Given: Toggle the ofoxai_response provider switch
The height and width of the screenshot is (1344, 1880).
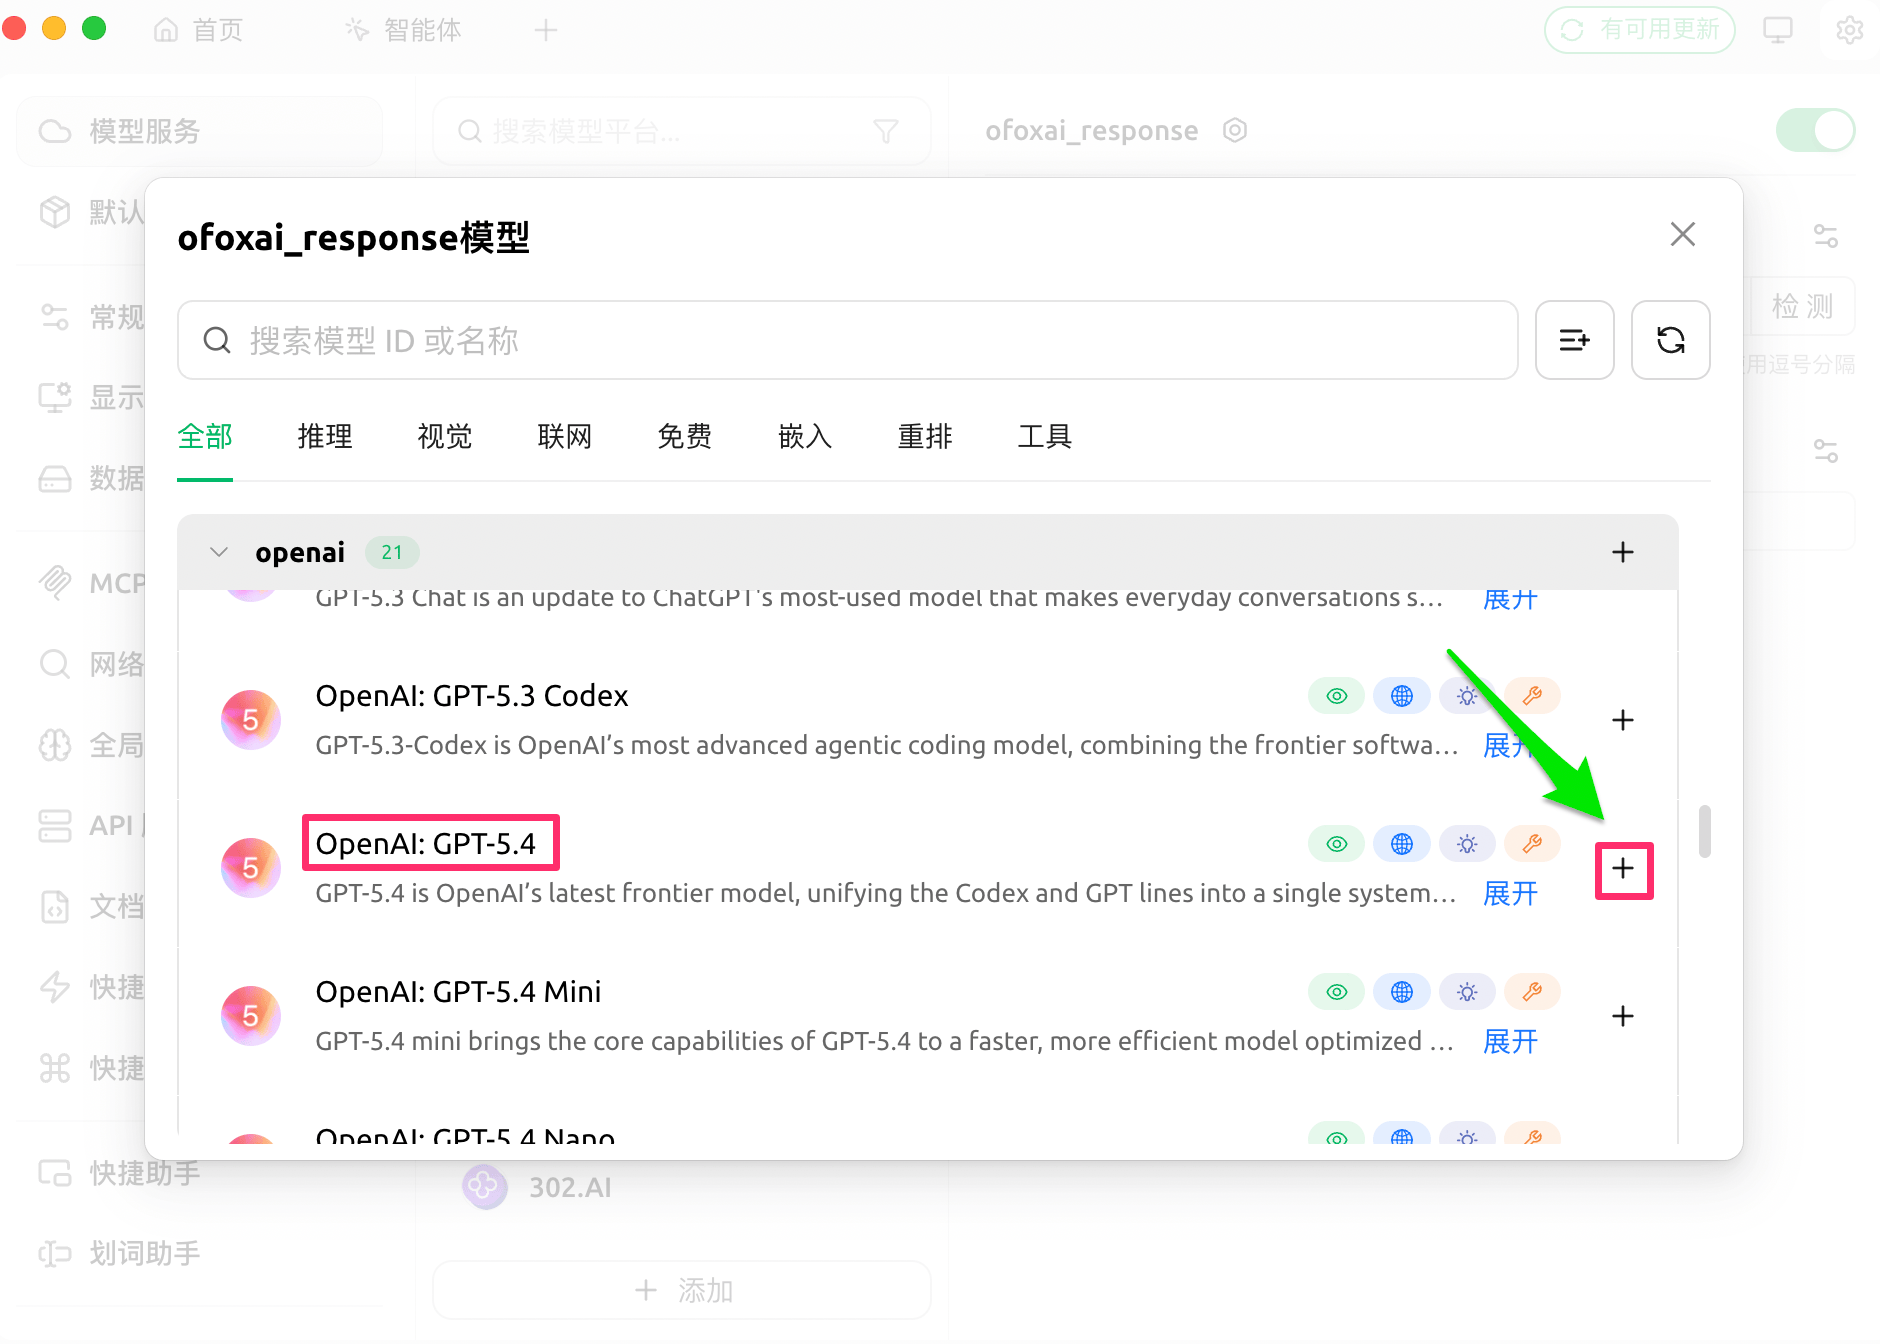Looking at the screenshot, I should (1815, 130).
